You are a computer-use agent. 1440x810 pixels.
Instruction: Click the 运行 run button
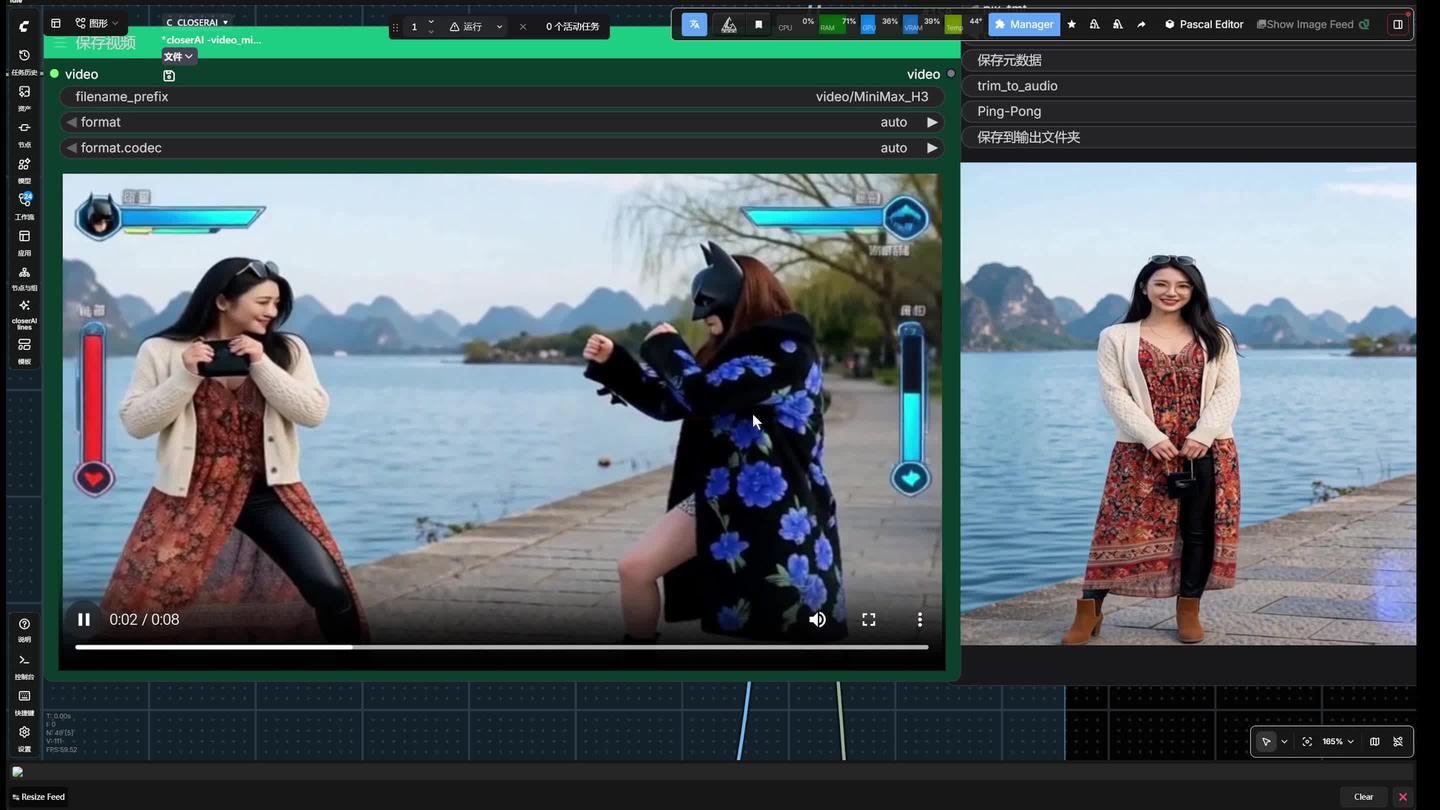coord(466,27)
